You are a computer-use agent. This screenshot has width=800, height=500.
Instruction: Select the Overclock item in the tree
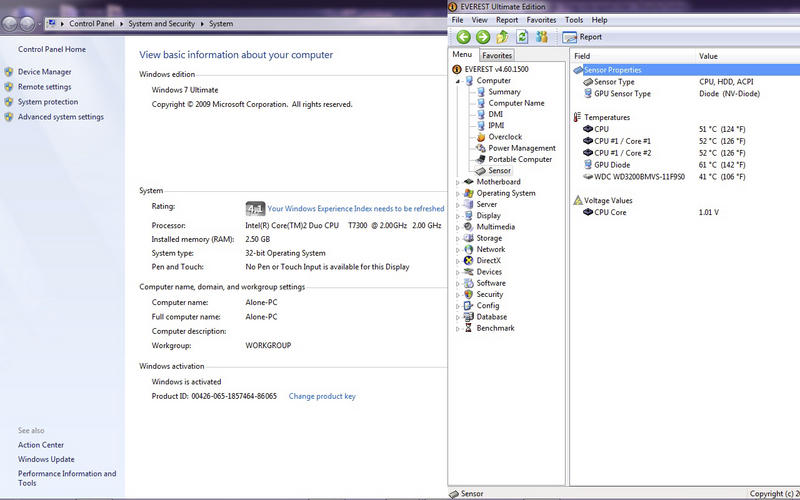tap(504, 137)
